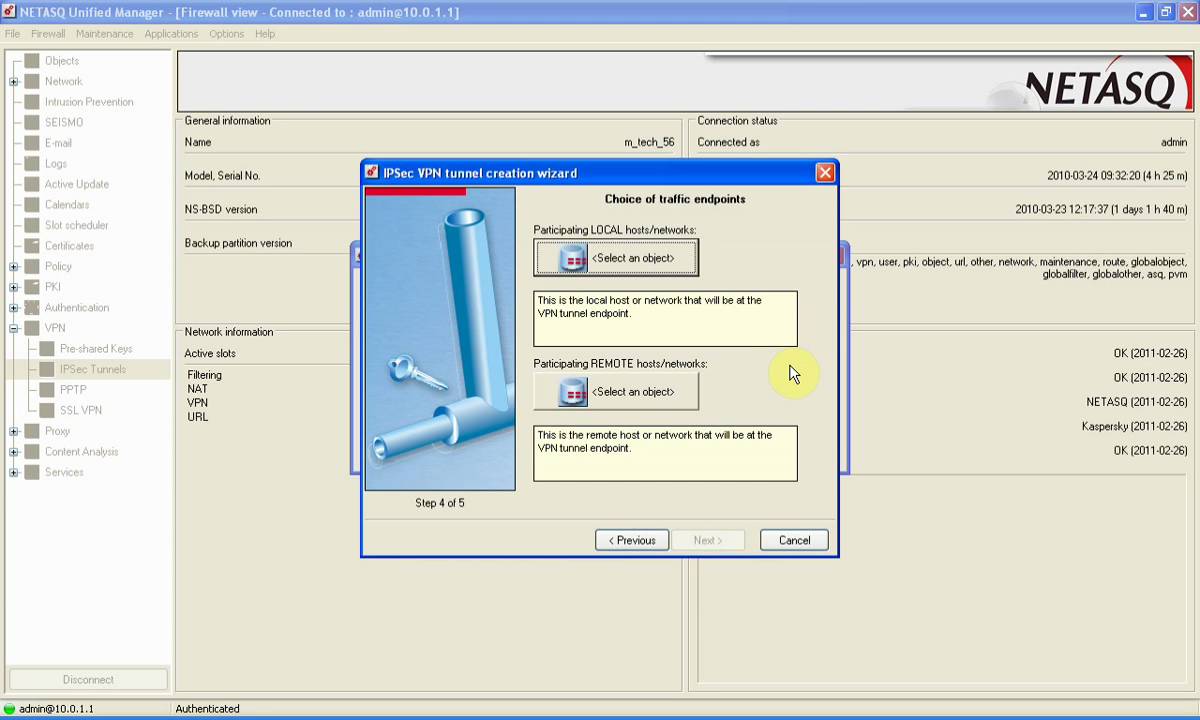Close the IPSec VPN tunnel creation wizard

click(825, 173)
